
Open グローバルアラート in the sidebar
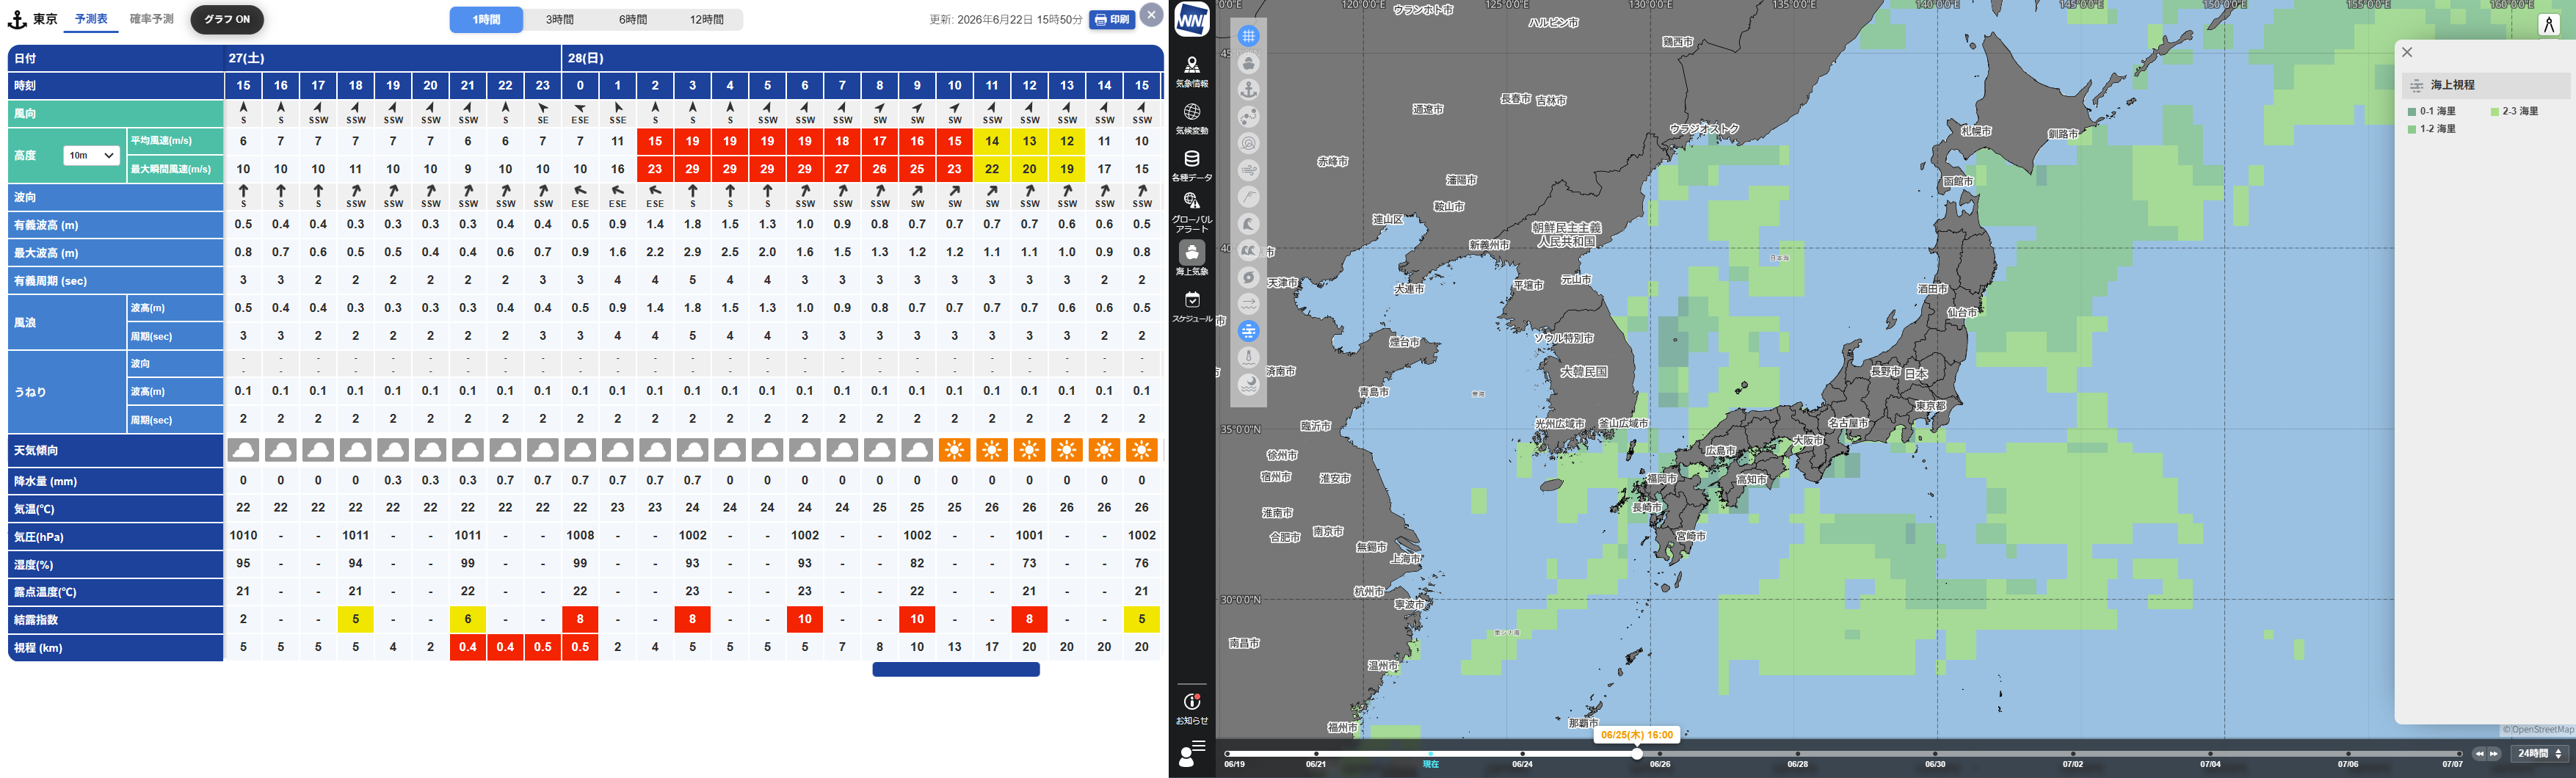[x=1192, y=213]
